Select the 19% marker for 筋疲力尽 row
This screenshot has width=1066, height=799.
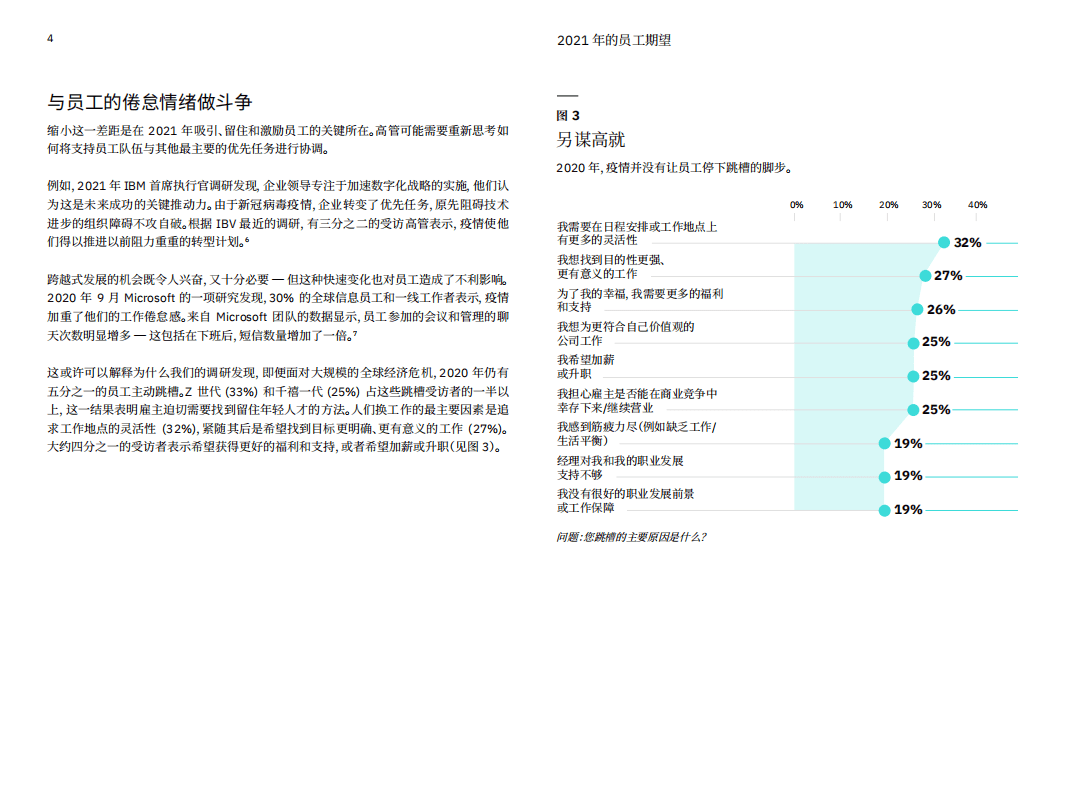tap(883, 443)
